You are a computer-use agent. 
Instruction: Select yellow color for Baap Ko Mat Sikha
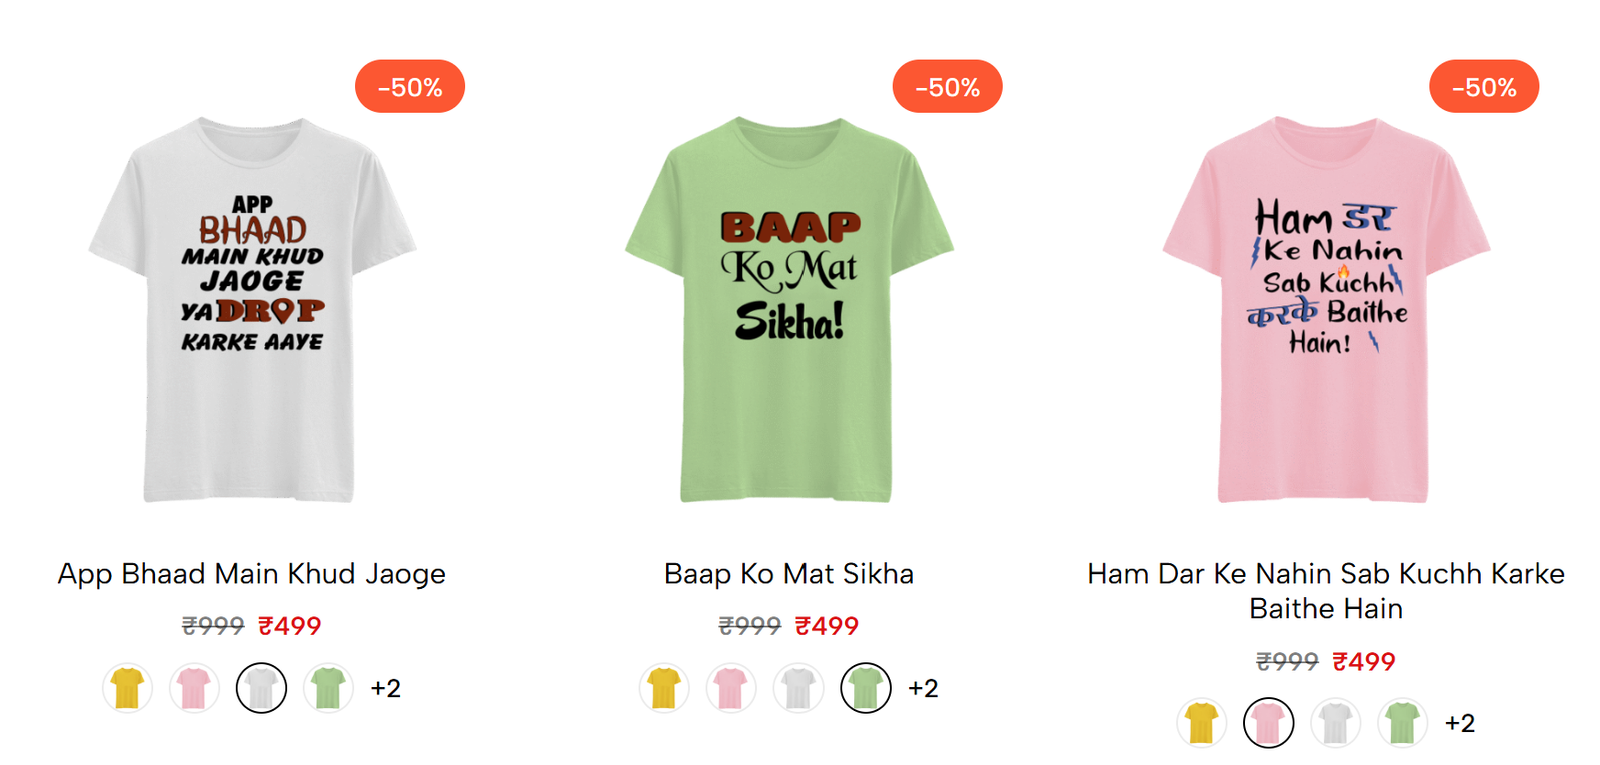pos(664,688)
